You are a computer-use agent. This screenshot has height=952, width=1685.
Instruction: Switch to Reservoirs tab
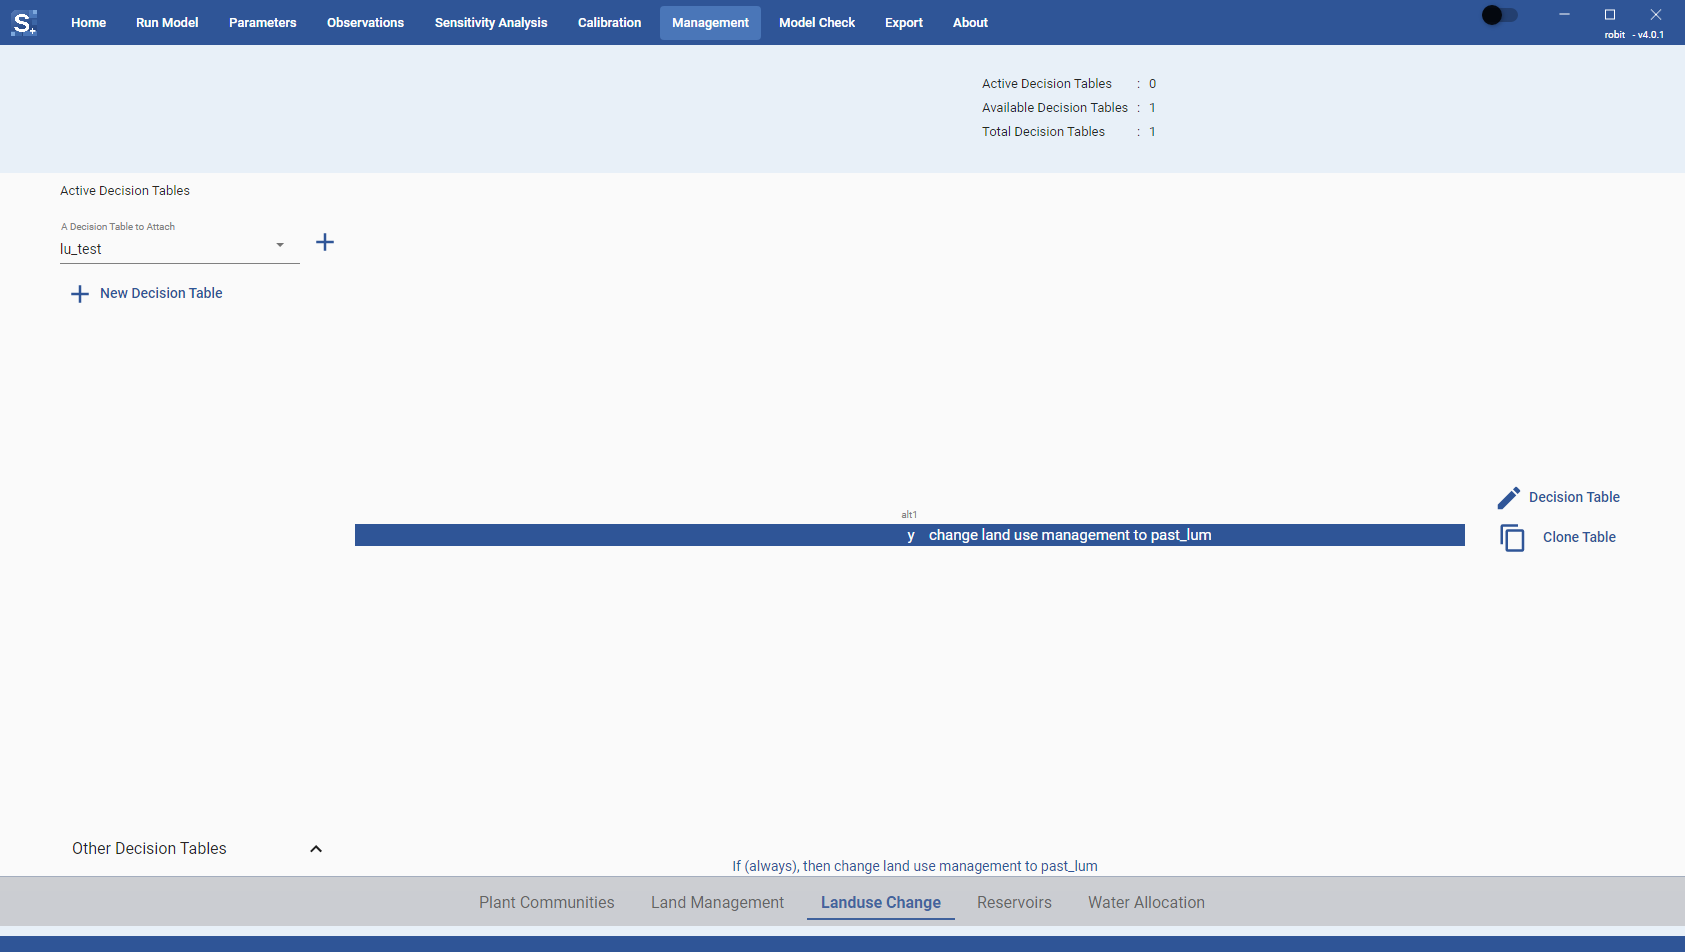coord(1014,902)
